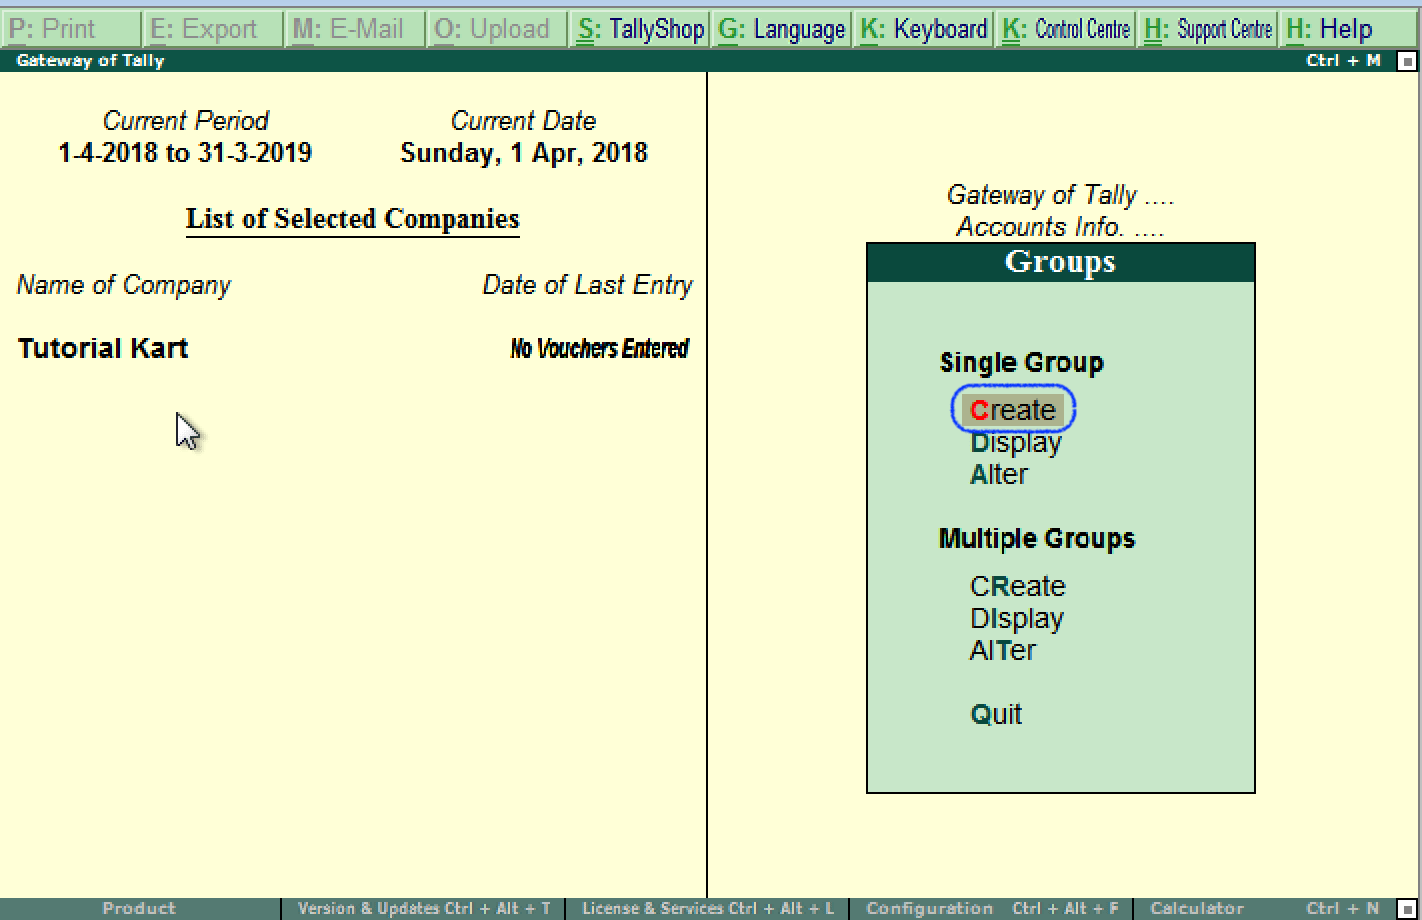Image resolution: width=1422 pixels, height=920 pixels.
Task: Select Alter under Single Group
Action: coord(999,474)
